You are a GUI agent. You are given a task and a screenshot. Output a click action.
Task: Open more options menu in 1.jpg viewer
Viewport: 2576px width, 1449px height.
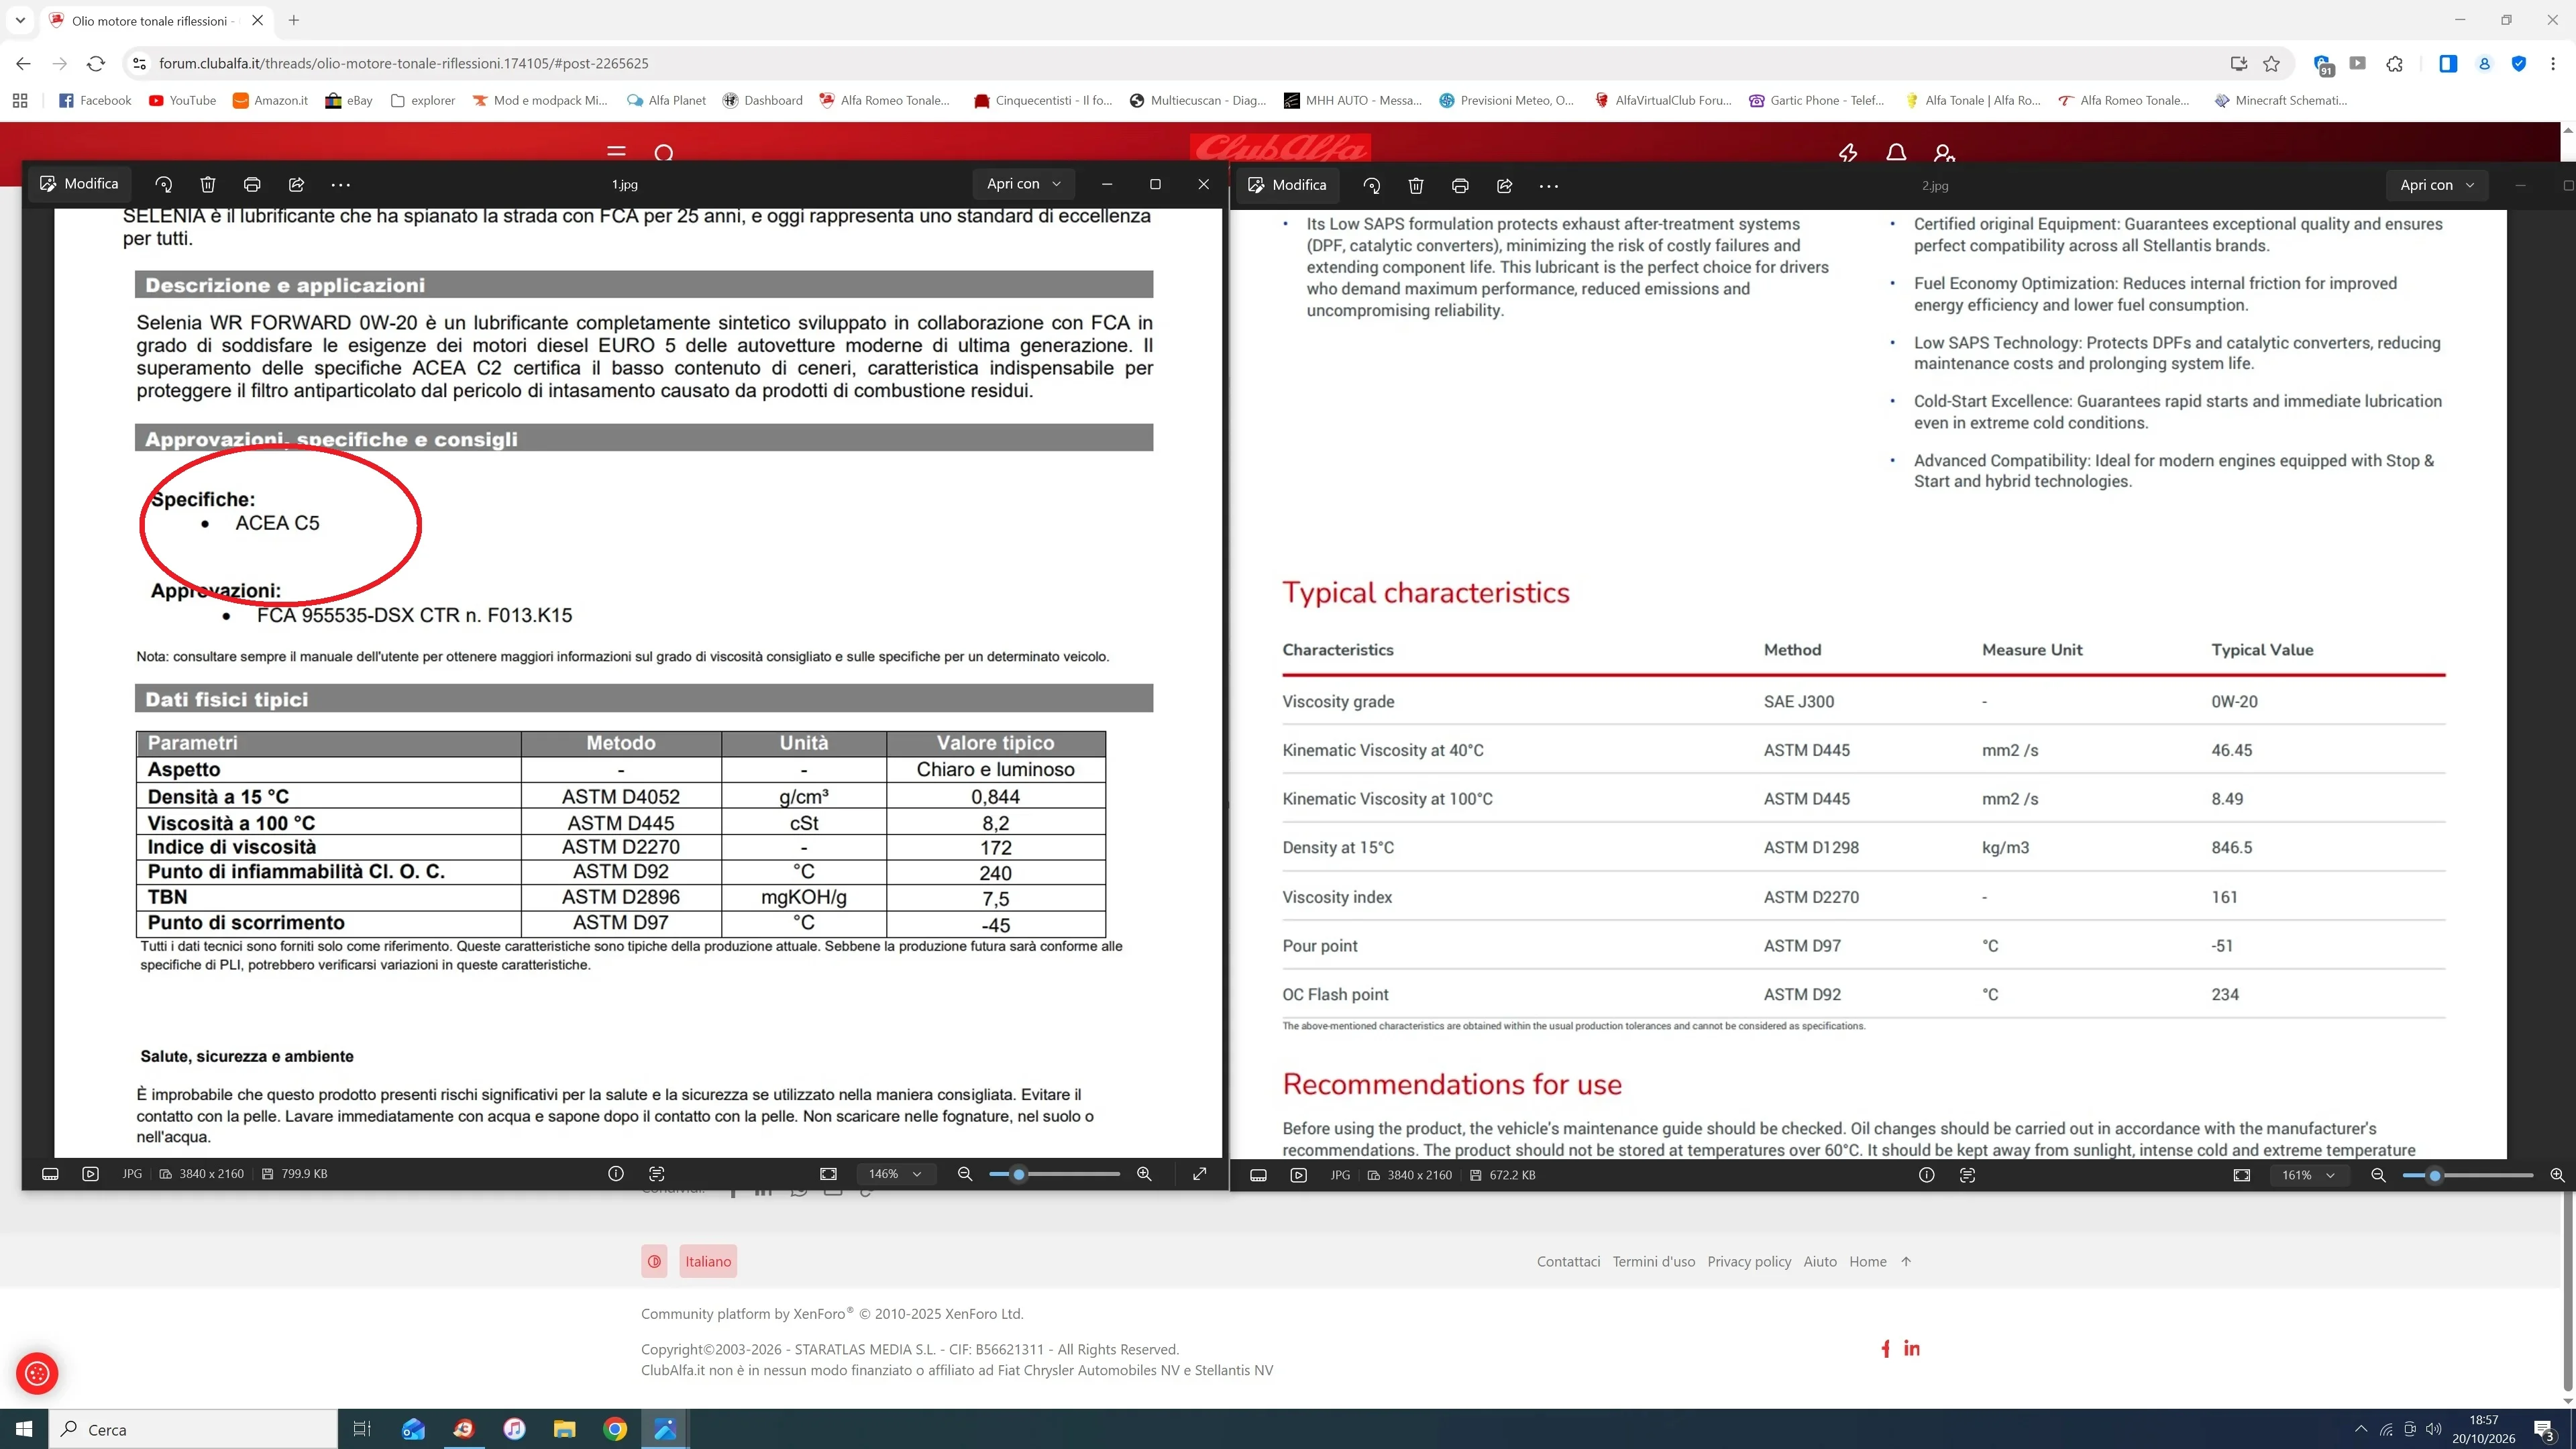click(341, 184)
